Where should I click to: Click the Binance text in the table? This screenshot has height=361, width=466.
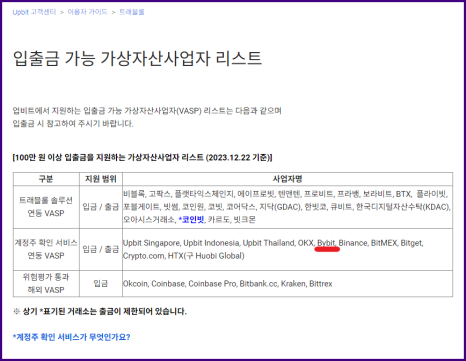pyautogui.click(x=353, y=243)
